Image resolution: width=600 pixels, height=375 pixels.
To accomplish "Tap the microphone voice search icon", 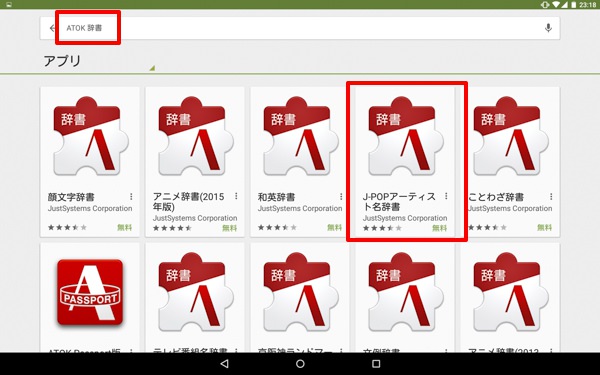I will click(548, 28).
